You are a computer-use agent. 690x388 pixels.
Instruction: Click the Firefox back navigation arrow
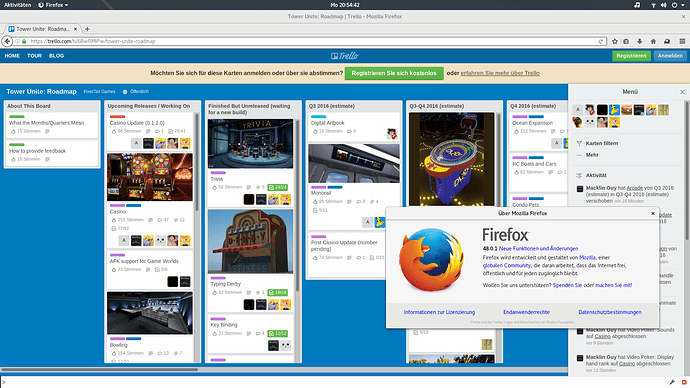[x=7, y=41]
